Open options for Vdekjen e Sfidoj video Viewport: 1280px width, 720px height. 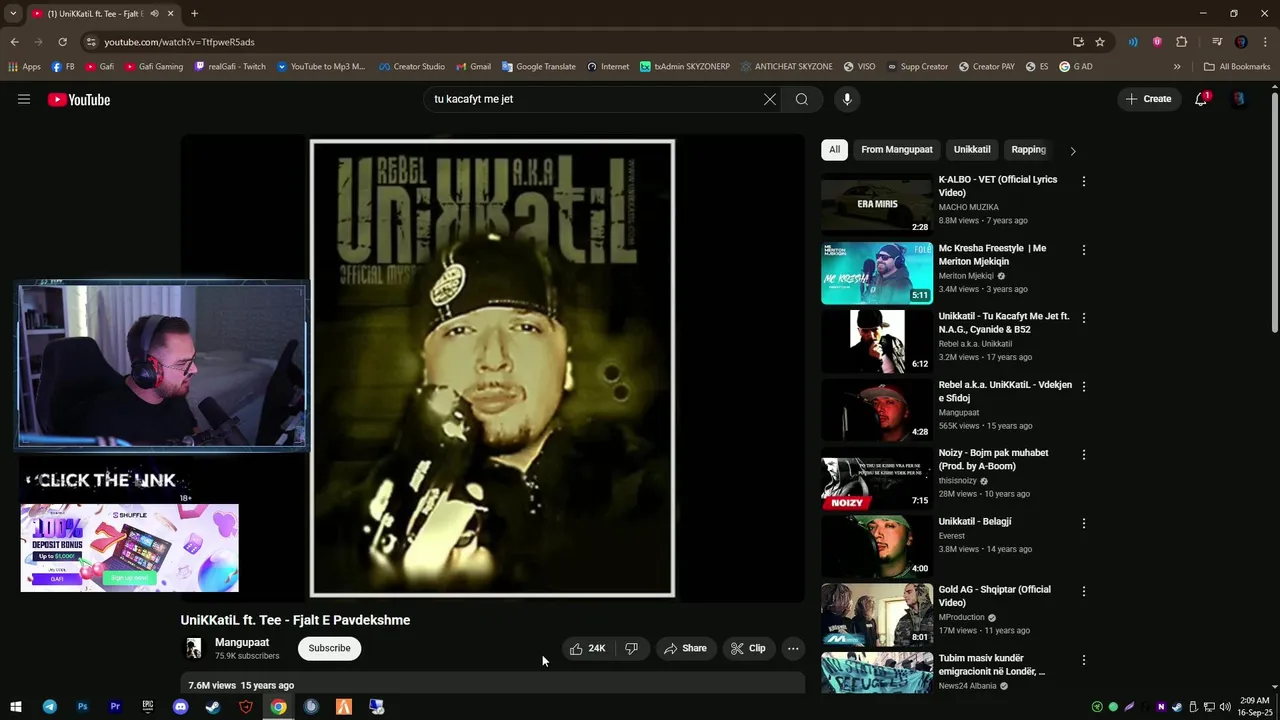[1083, 386]
